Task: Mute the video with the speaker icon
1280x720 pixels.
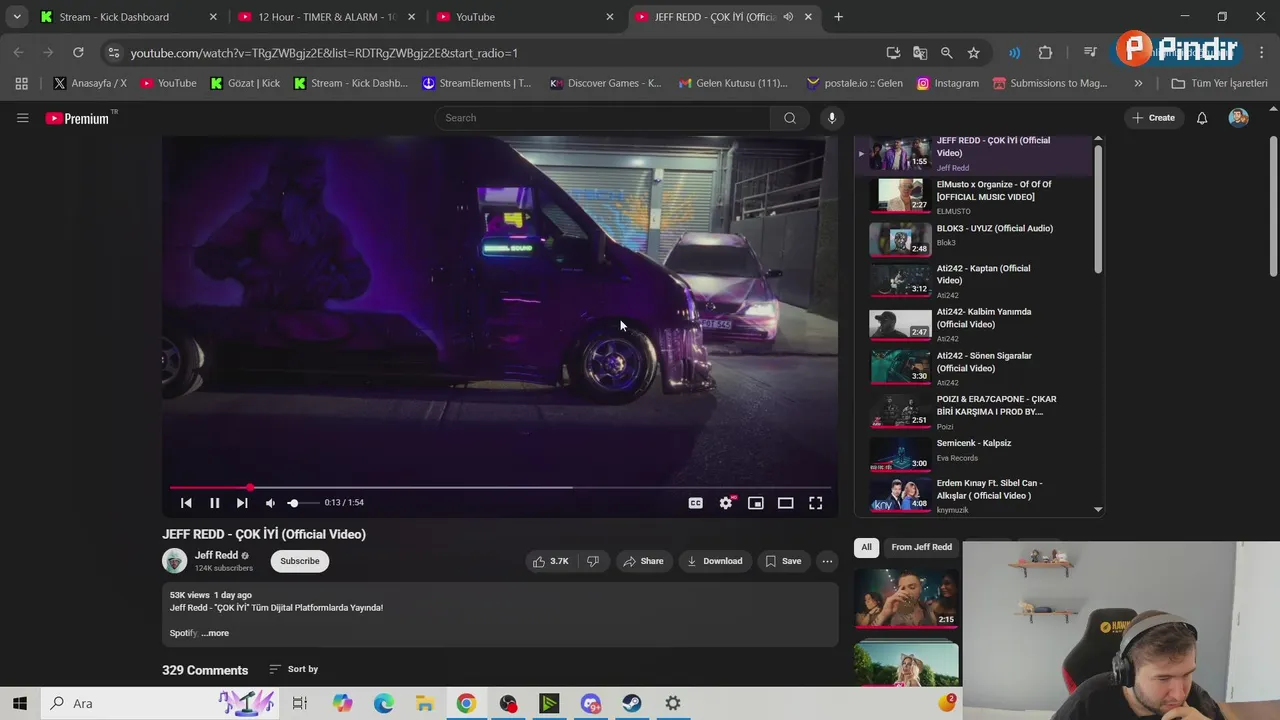Action: click(x=270, y=503)
